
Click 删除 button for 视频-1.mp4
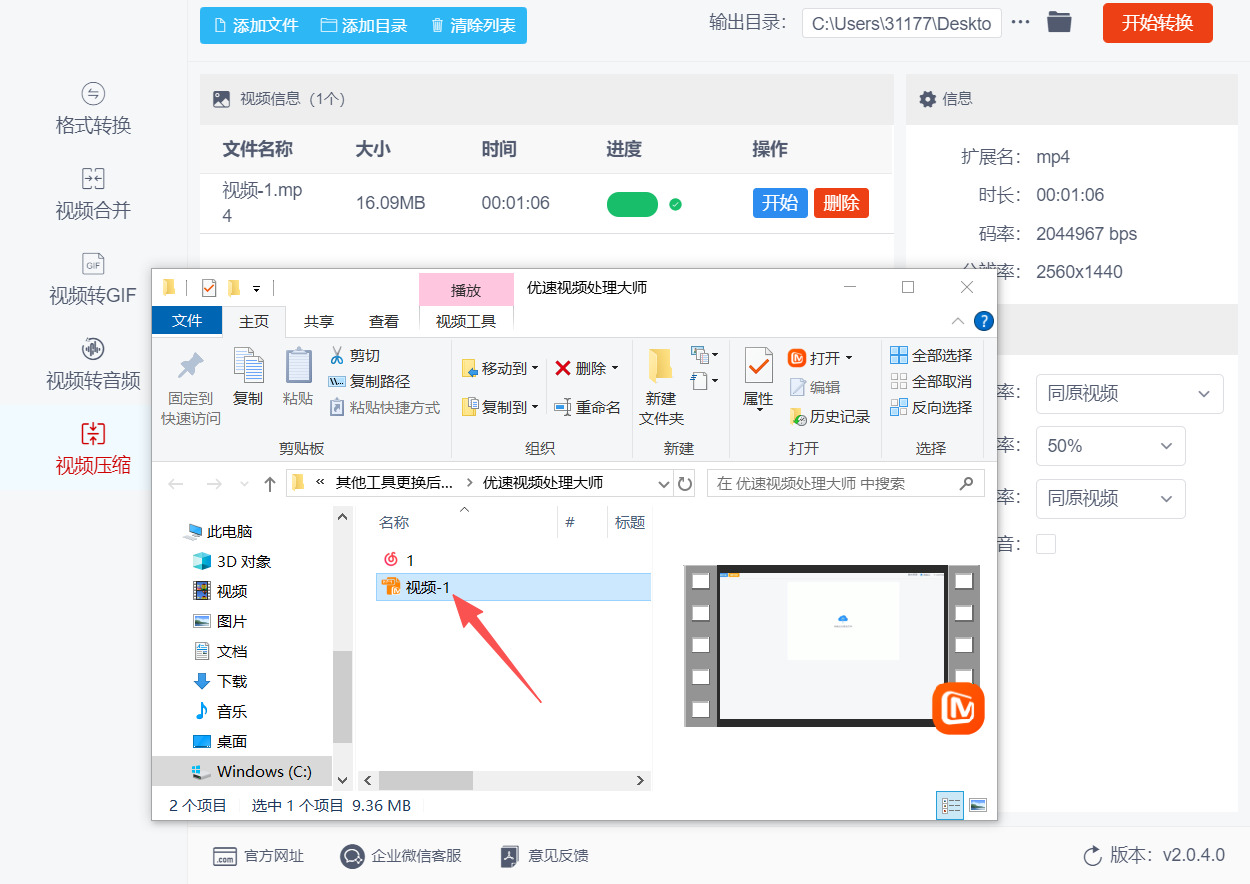[x=841, y=203]
